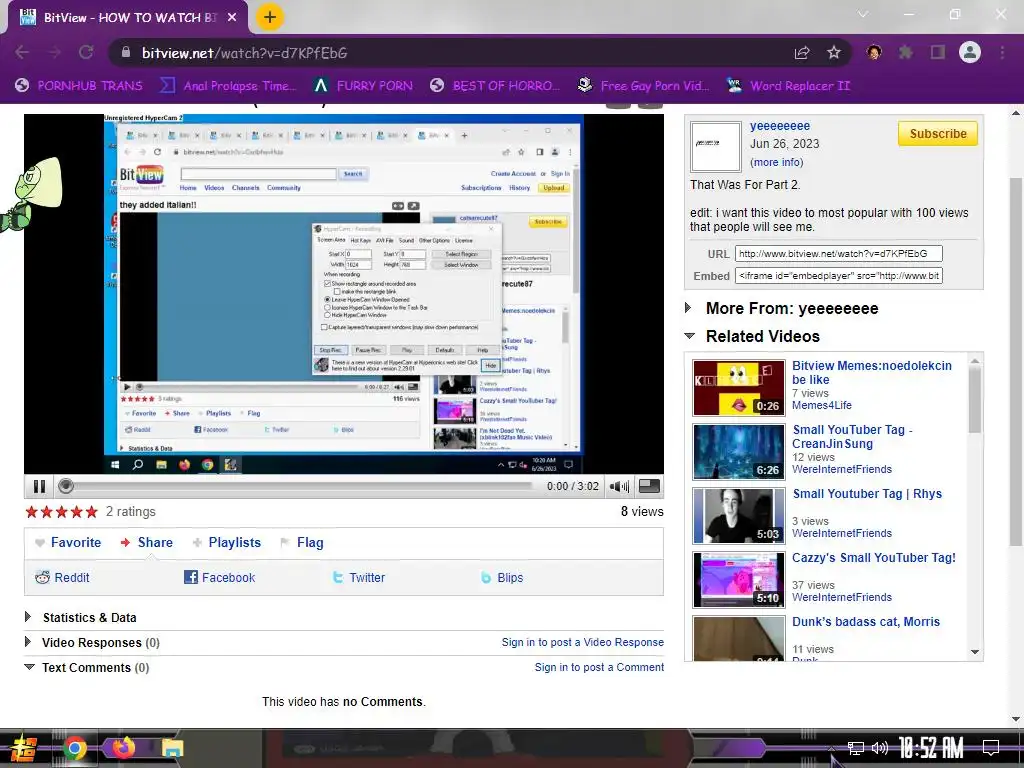Open the notification center icon
The image size is (1024, 768).
pyautogui.click(x=991, y=748)
